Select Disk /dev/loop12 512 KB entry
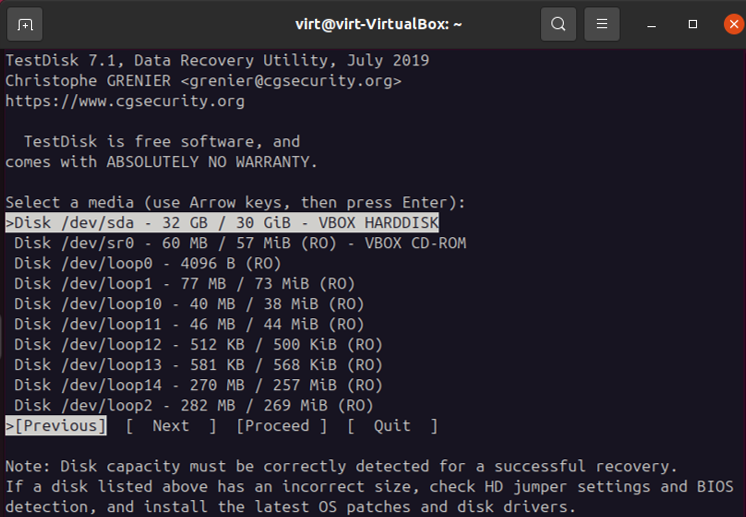Screen dimensions: 746x517 tap(198, 345)
